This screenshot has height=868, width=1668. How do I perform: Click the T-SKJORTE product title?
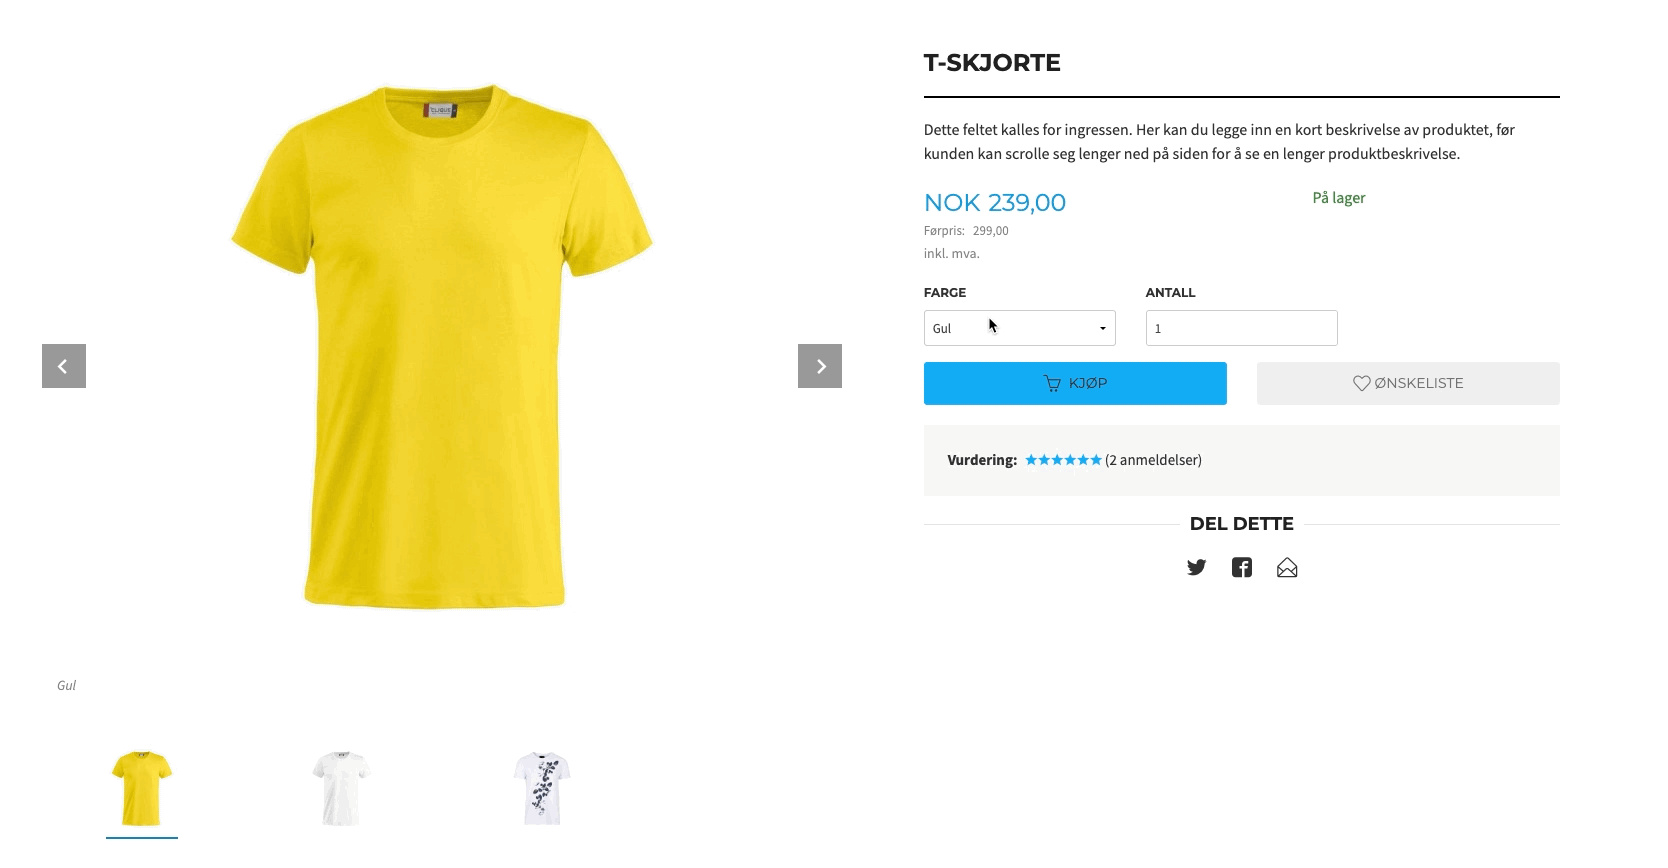[x=992, y=62]
